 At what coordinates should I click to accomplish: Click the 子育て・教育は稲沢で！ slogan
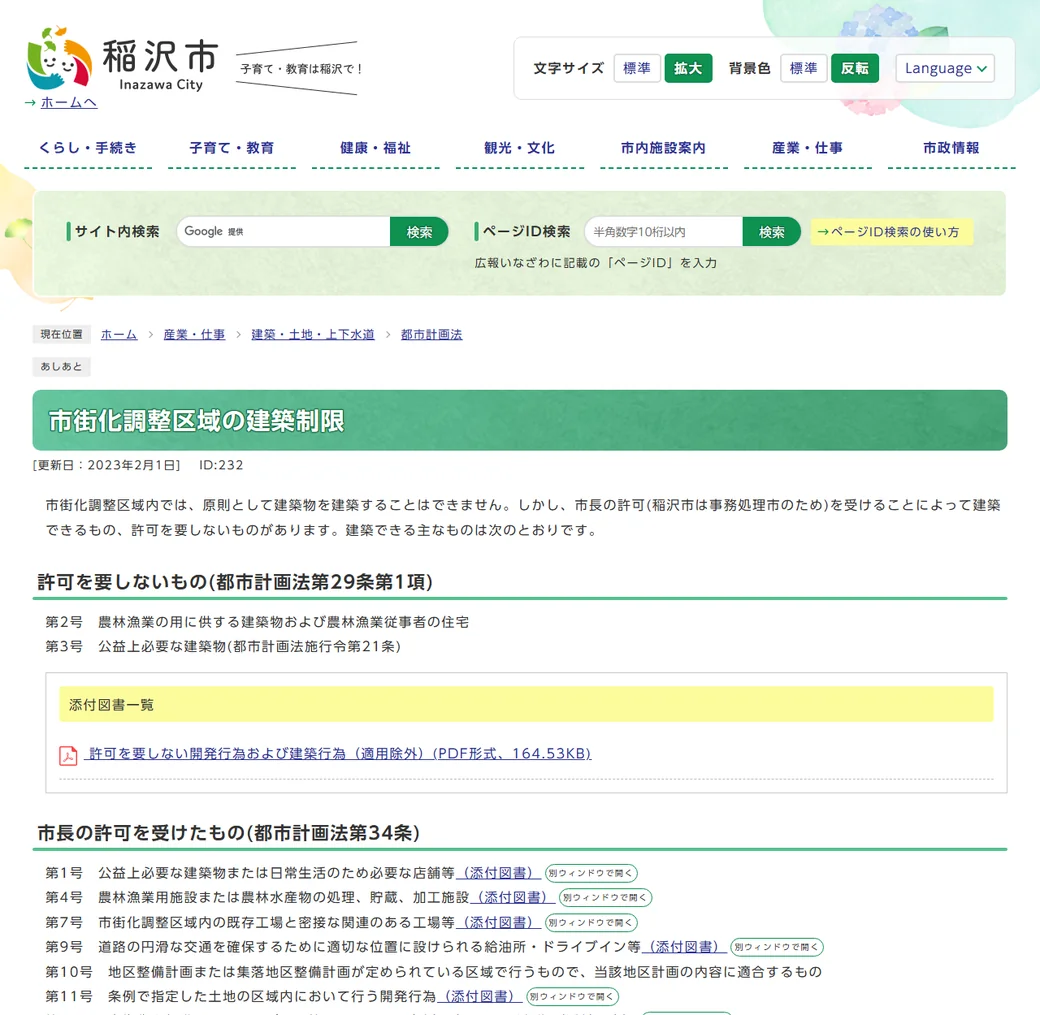(x=301, y=68)
